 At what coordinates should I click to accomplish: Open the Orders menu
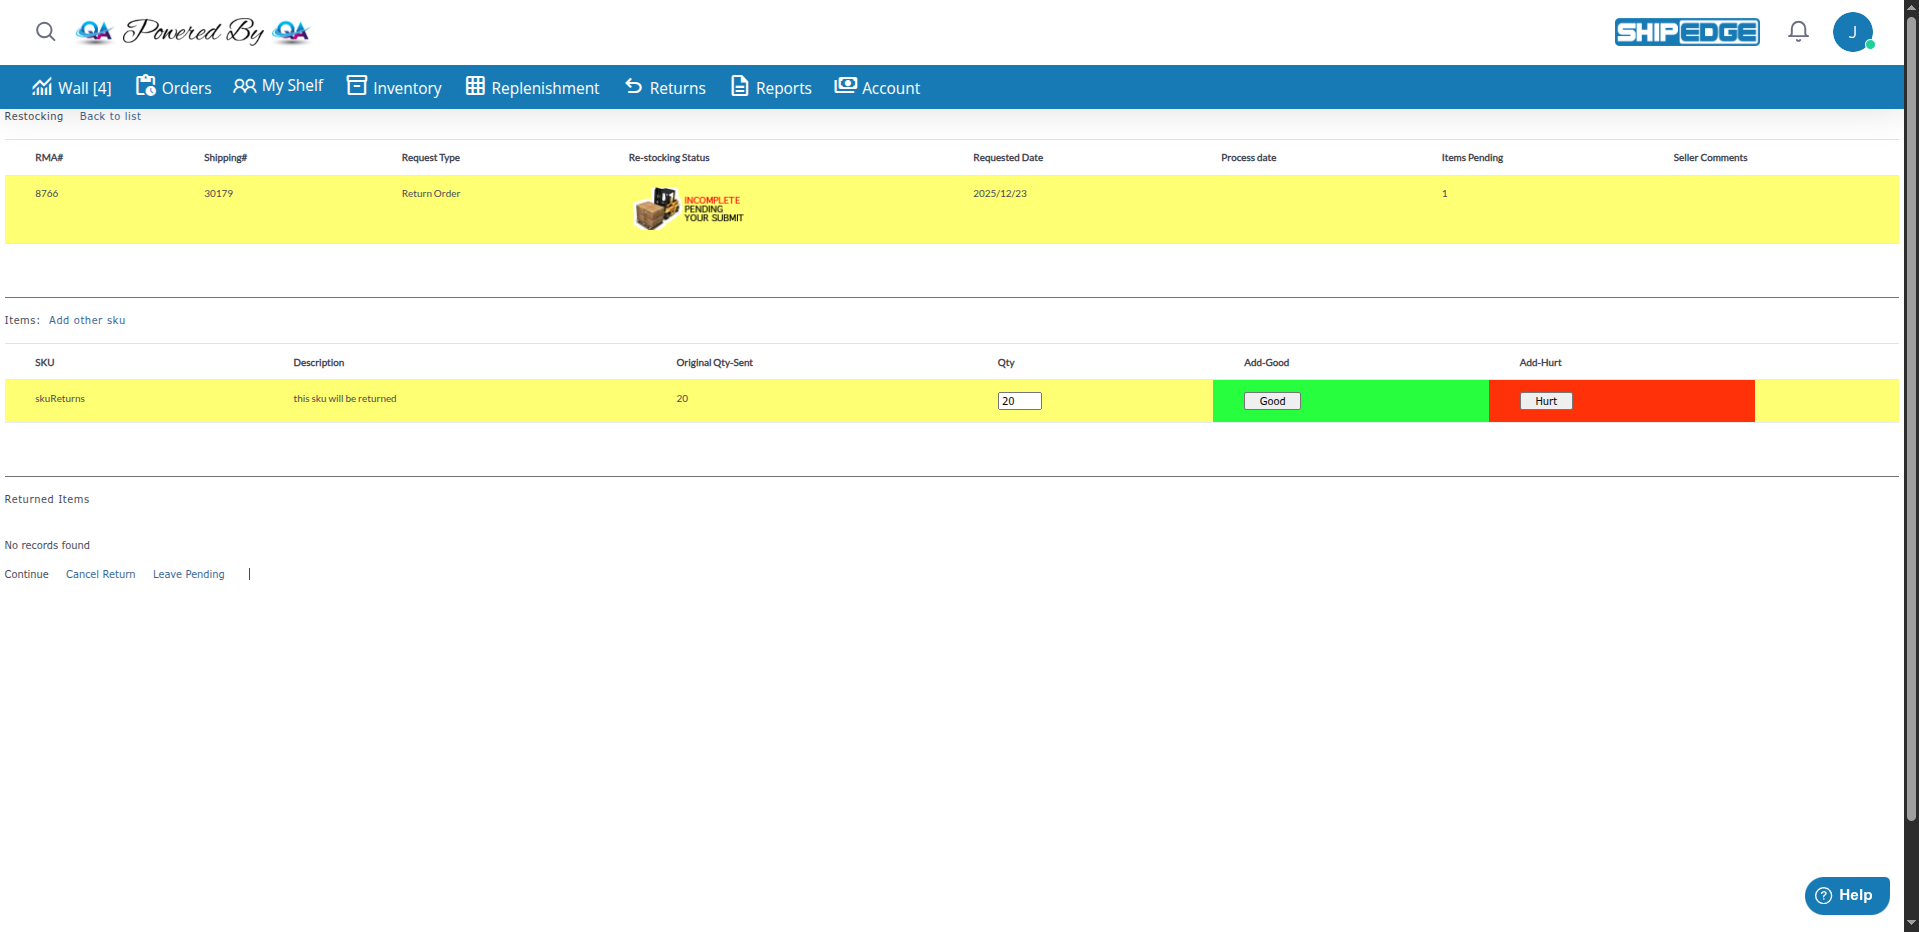pos(174,88)
